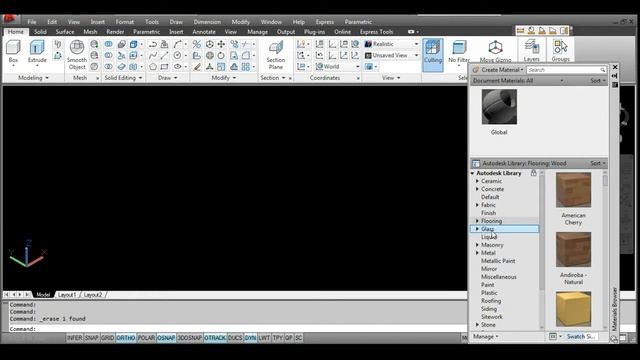Screen dimensions: 640x360
Task: Click the Polysolid icon beside Extrude
Action: (58, 44)
